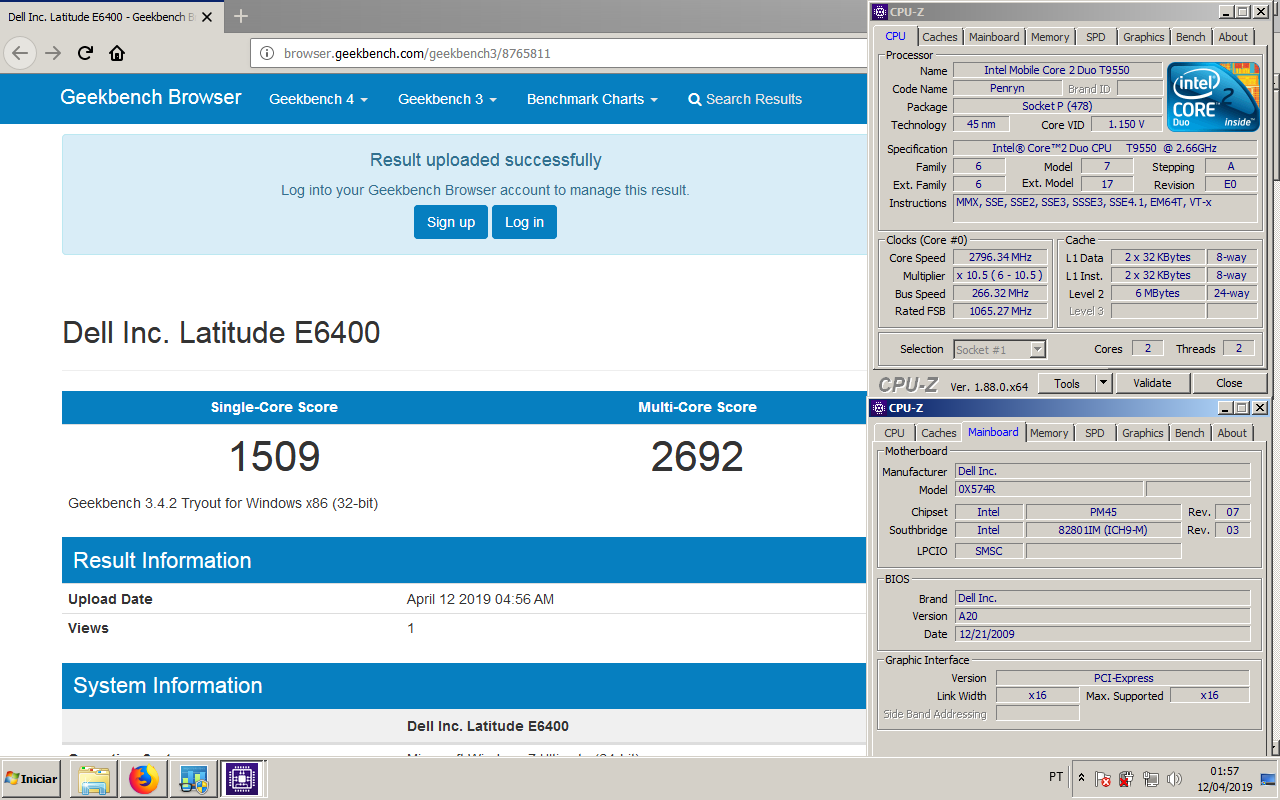Click the Geekbench Browser brand link
Viewport: 1280px width, 800px height.
[x=151, y=97]
